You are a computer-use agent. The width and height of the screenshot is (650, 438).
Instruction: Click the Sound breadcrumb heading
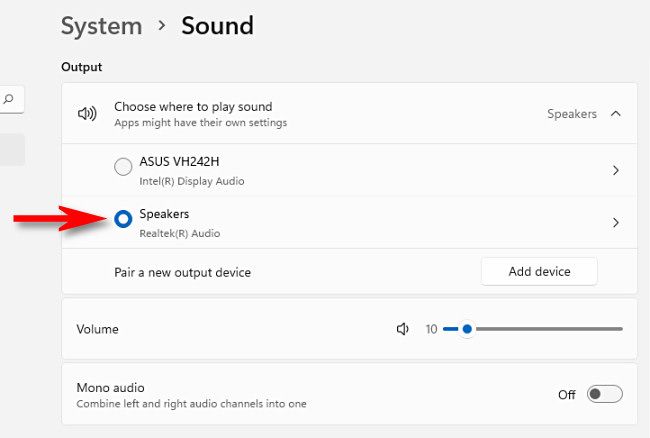pyautogui.click(x=217, y=26)
